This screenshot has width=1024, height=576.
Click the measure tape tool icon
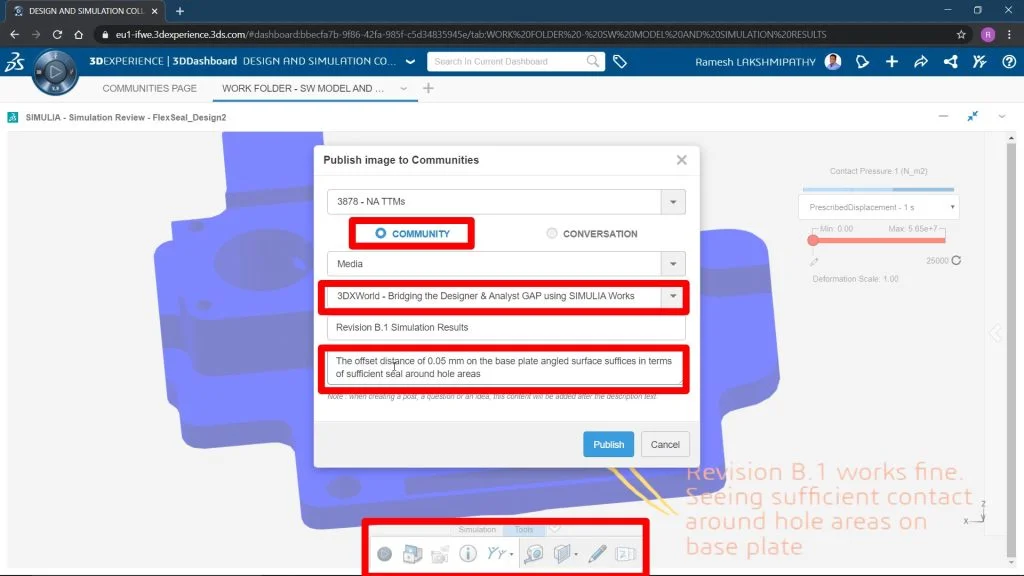click(x=535, y=554)
